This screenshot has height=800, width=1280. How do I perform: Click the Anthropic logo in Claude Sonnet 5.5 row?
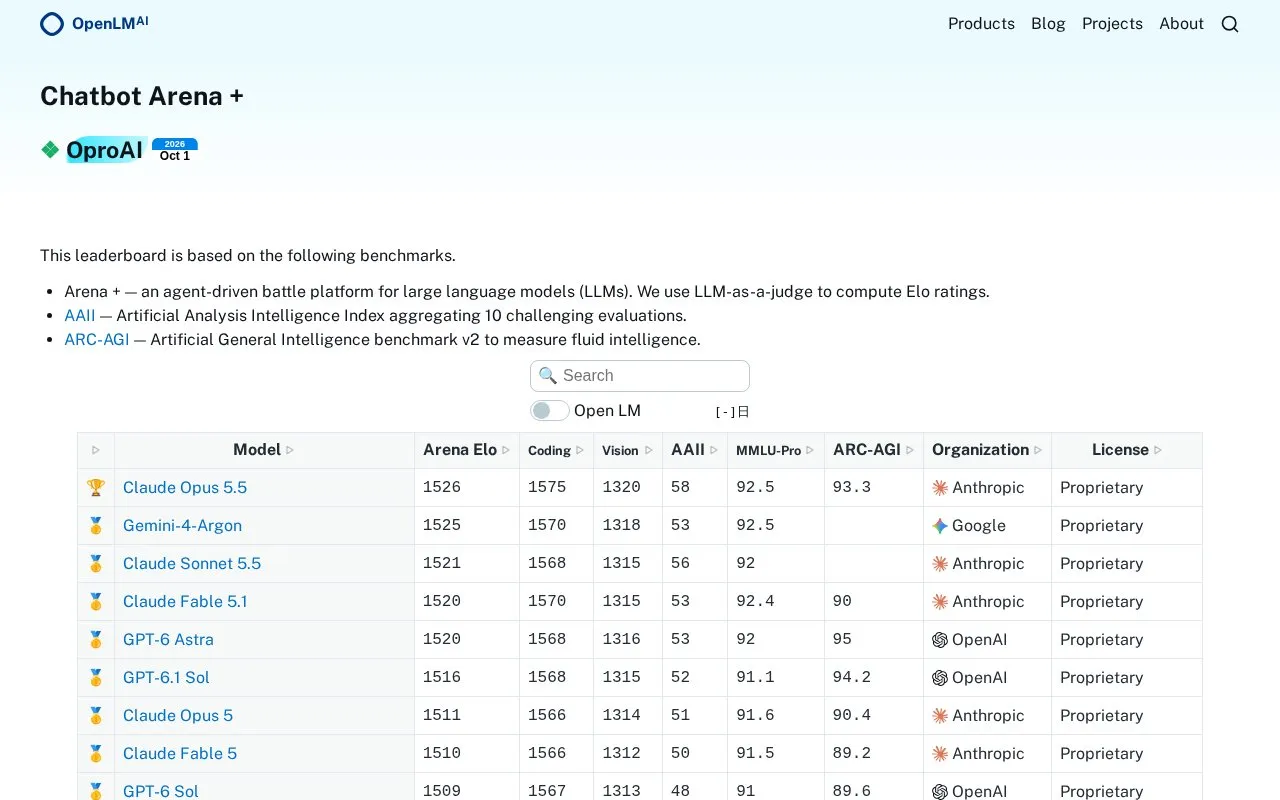(940, 564)
